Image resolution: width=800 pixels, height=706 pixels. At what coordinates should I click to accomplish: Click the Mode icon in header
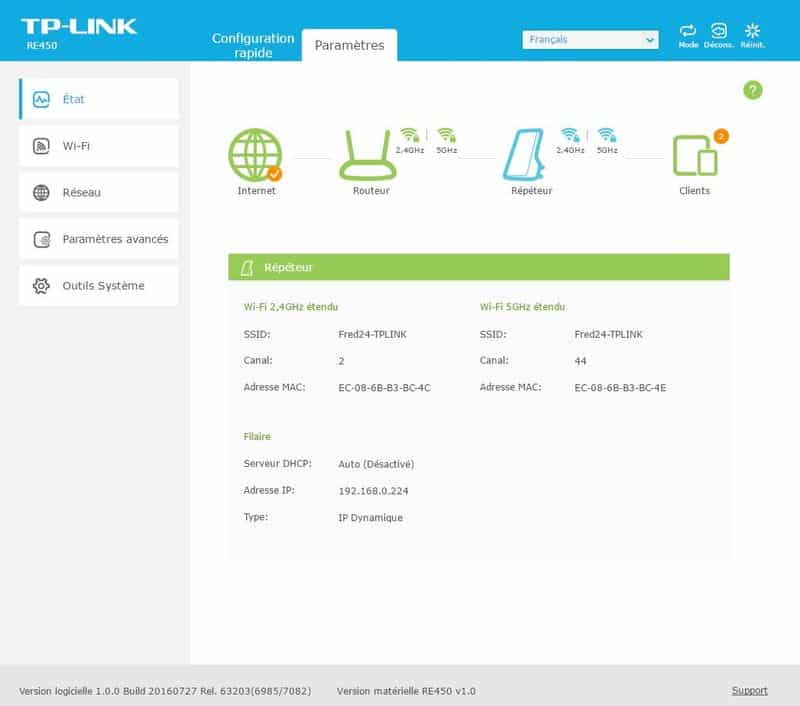tap(688, 32)
